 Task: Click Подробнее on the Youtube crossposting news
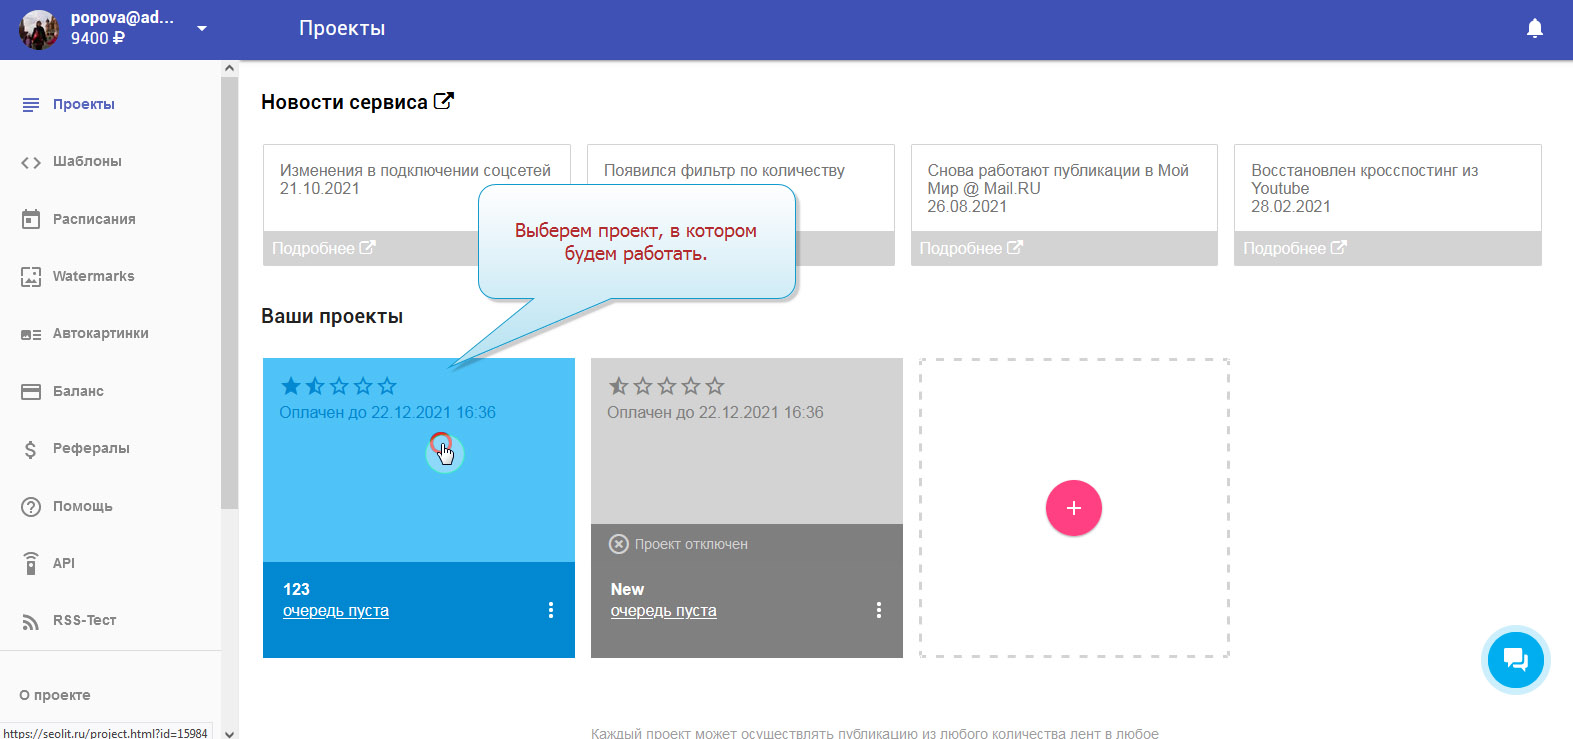[x=1294, y=248]
